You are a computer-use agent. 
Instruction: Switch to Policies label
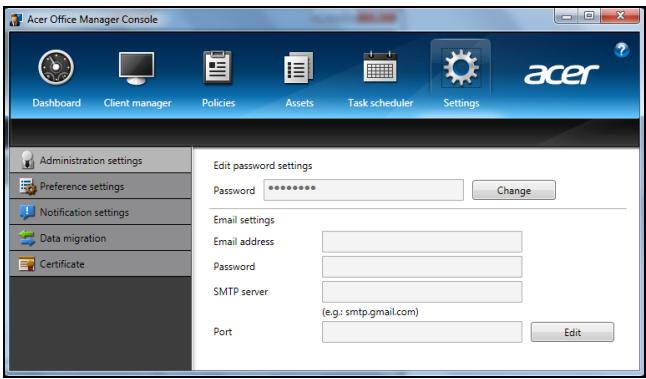point(218,103)
